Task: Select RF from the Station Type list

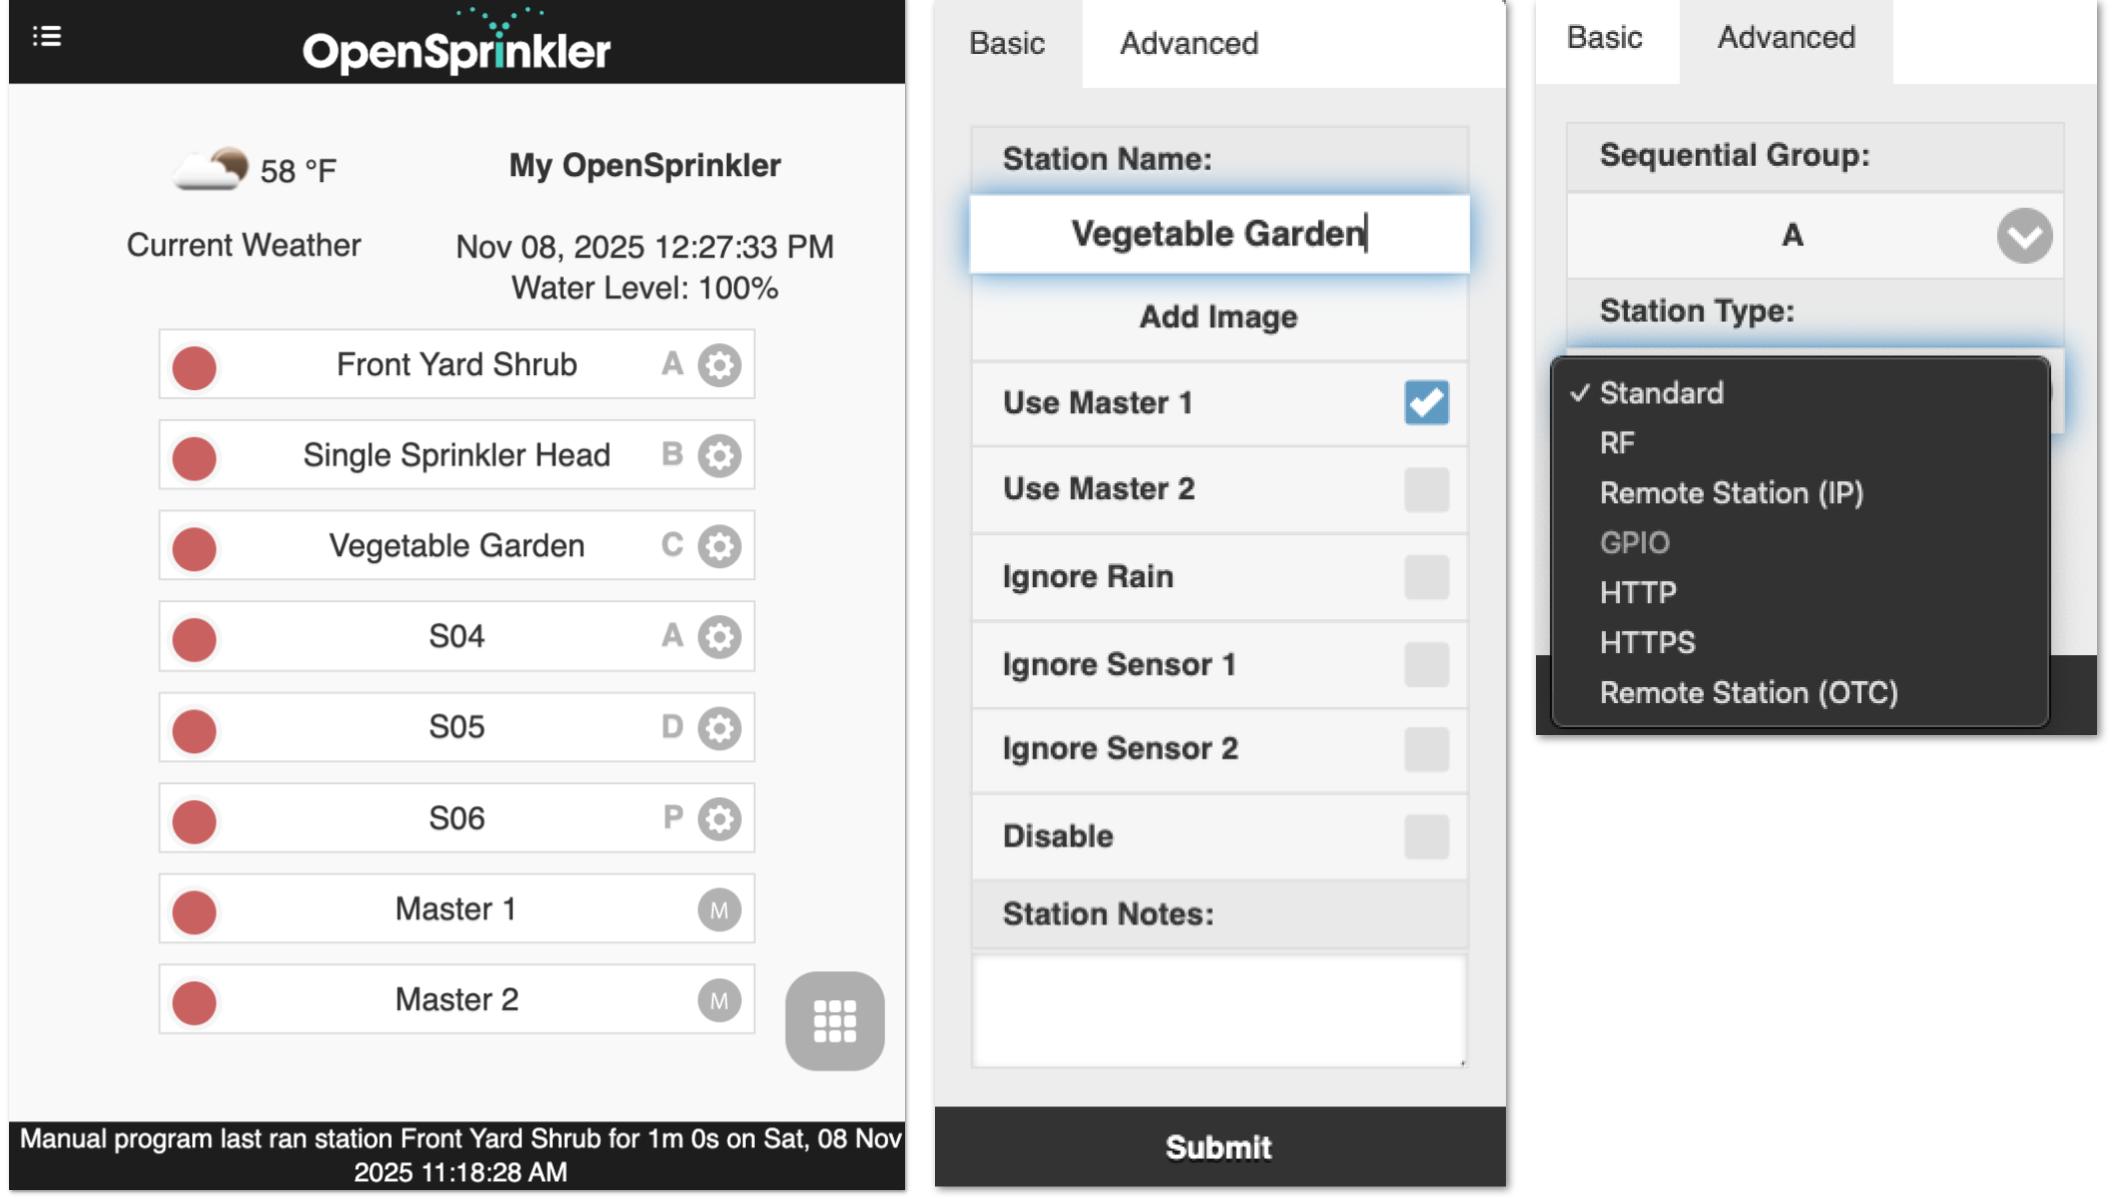Action: tap(1619, 442)
